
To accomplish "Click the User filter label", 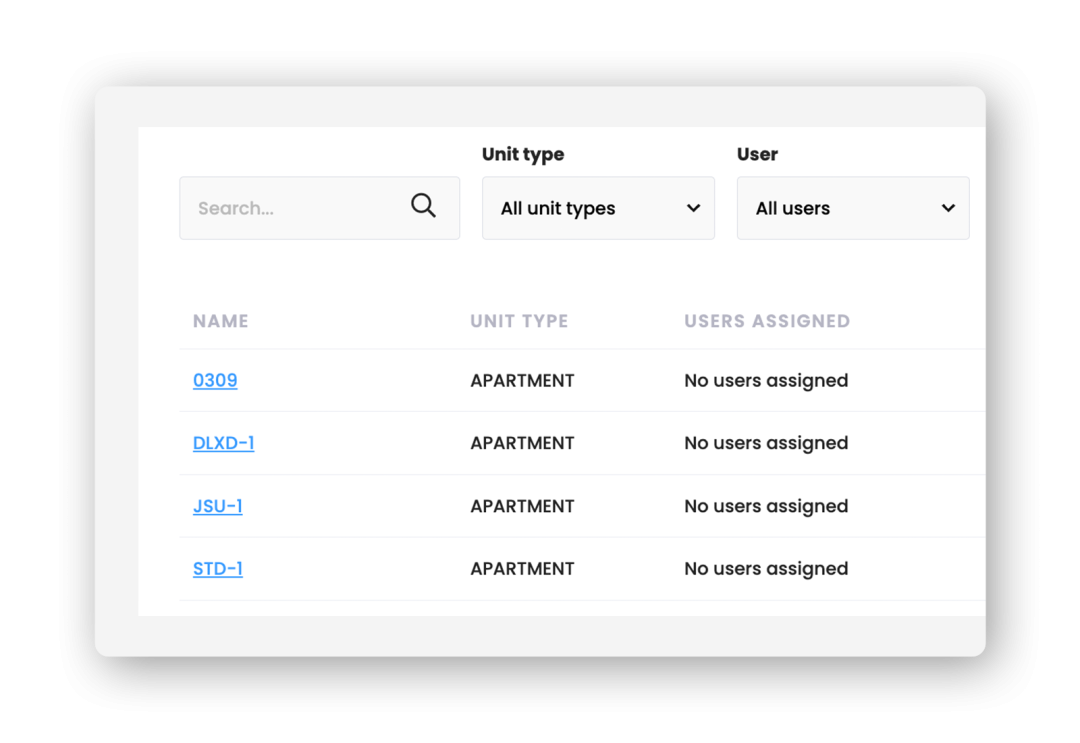I will (757, 154).
